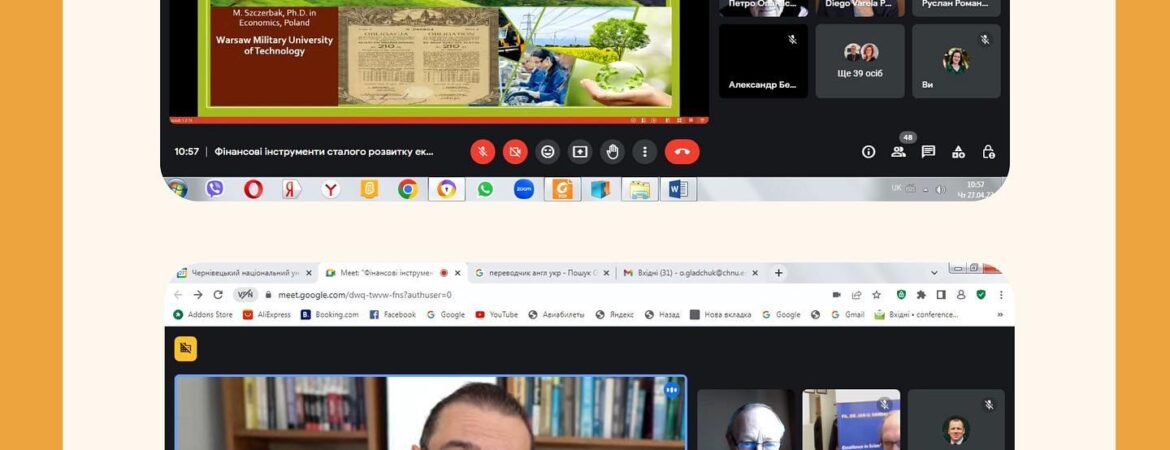Click the Windows Start orb
The height and width of the screenshot is (450, 1170).
(x=178, y=189)
